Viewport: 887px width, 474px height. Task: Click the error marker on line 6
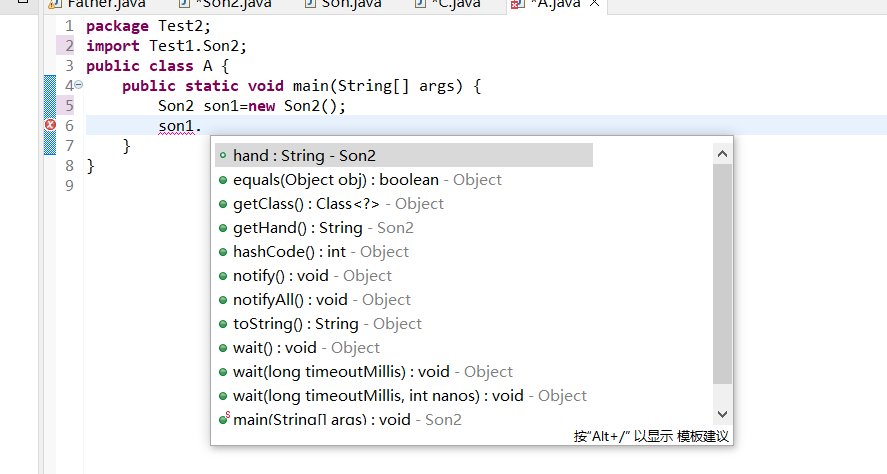[x=50, y=125]
